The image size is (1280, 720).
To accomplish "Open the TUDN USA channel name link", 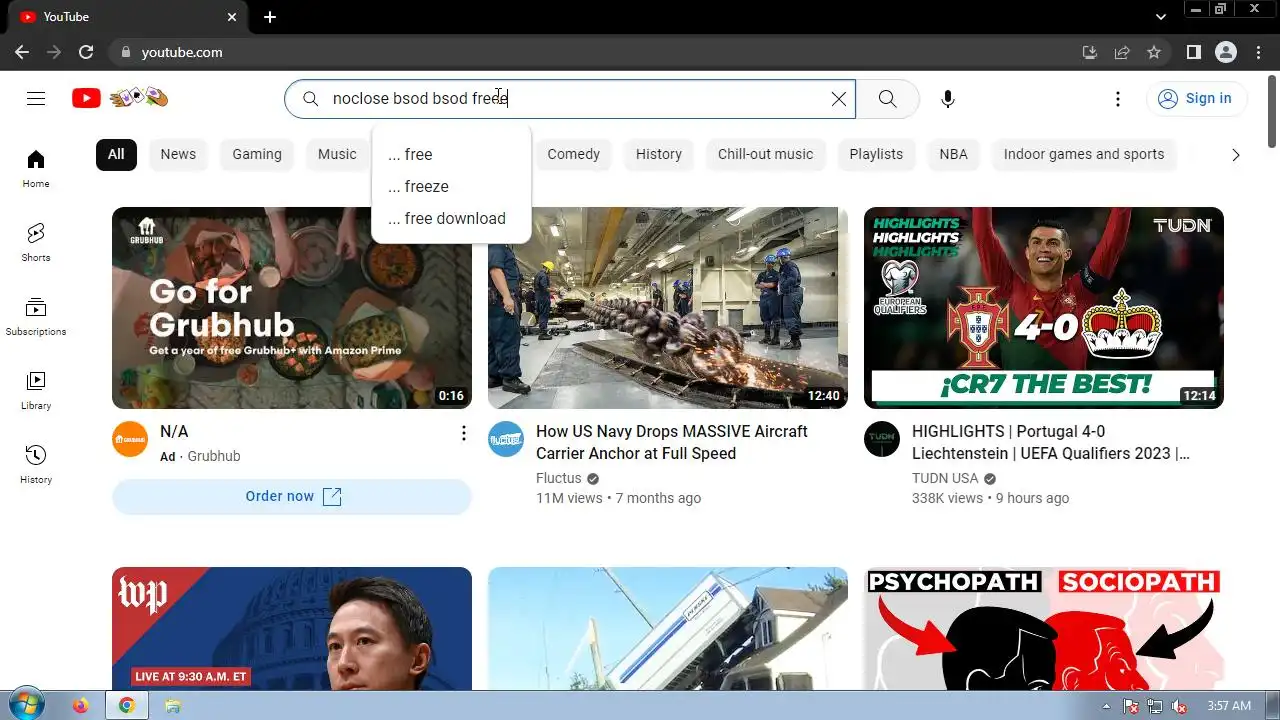I will pyautogui.click(x=945, y=478).
